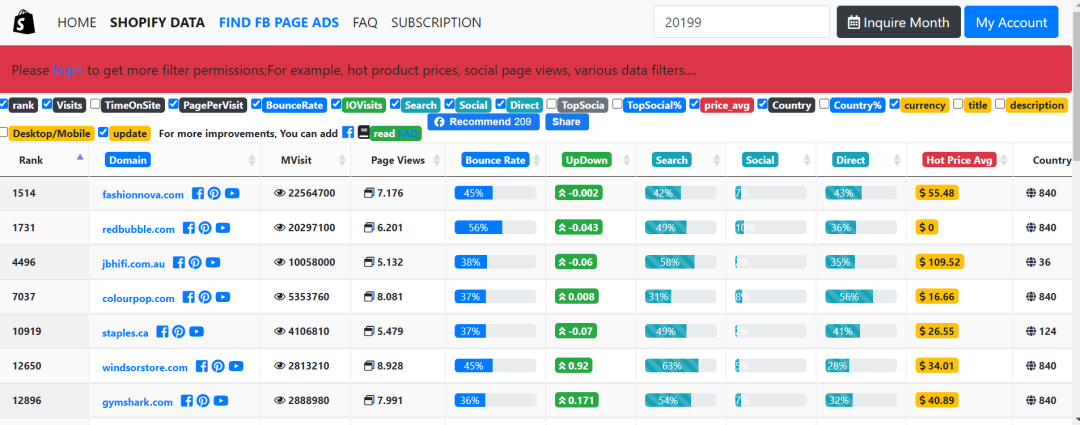Open YouTube icon for jbhifi.com.au
This screenshot has width=1080, height=425.
[x=213, y=262]
